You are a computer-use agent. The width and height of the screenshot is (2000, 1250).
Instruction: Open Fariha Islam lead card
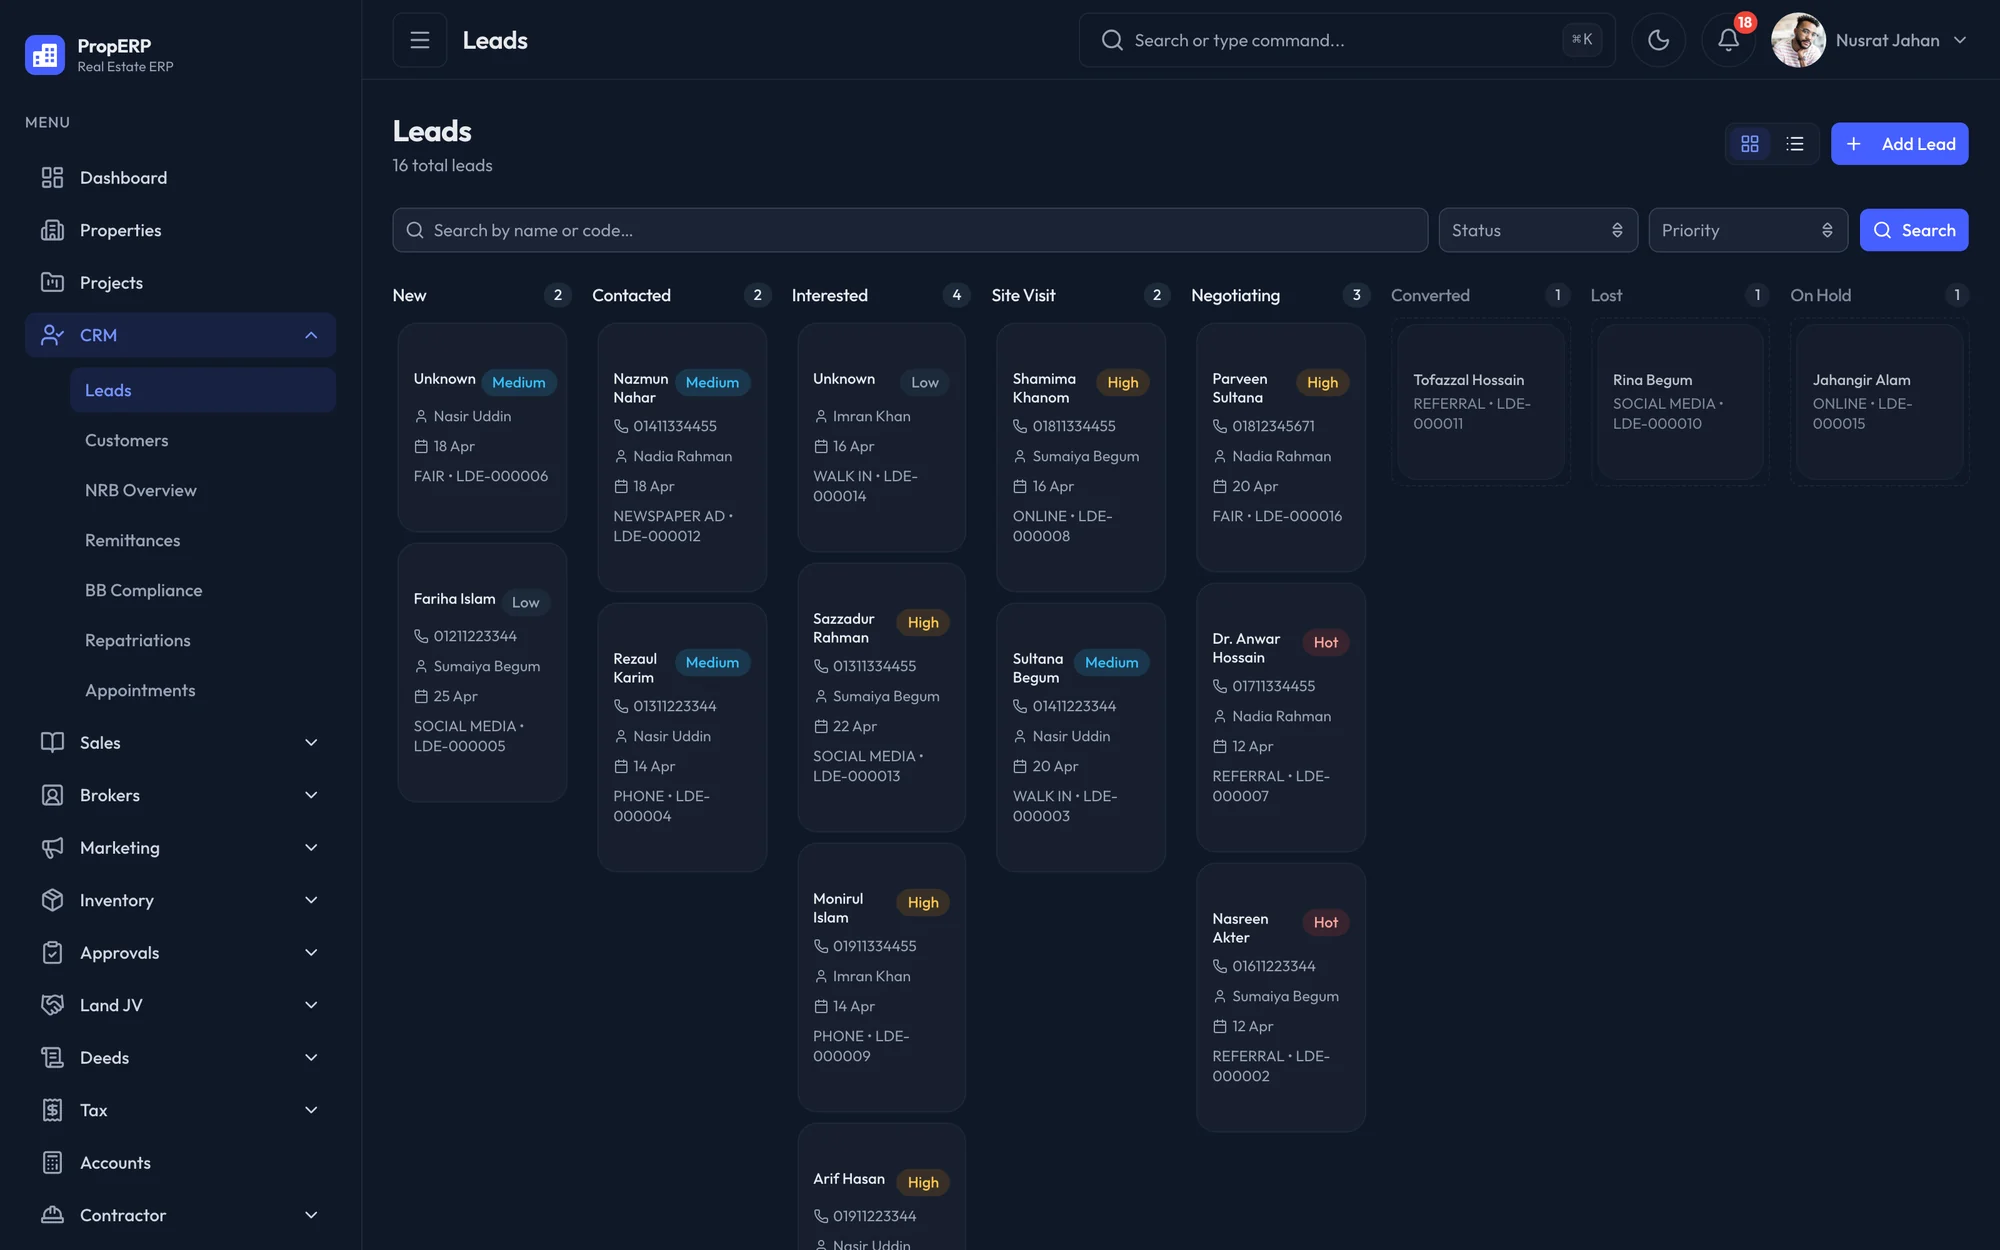click(482, 672)
